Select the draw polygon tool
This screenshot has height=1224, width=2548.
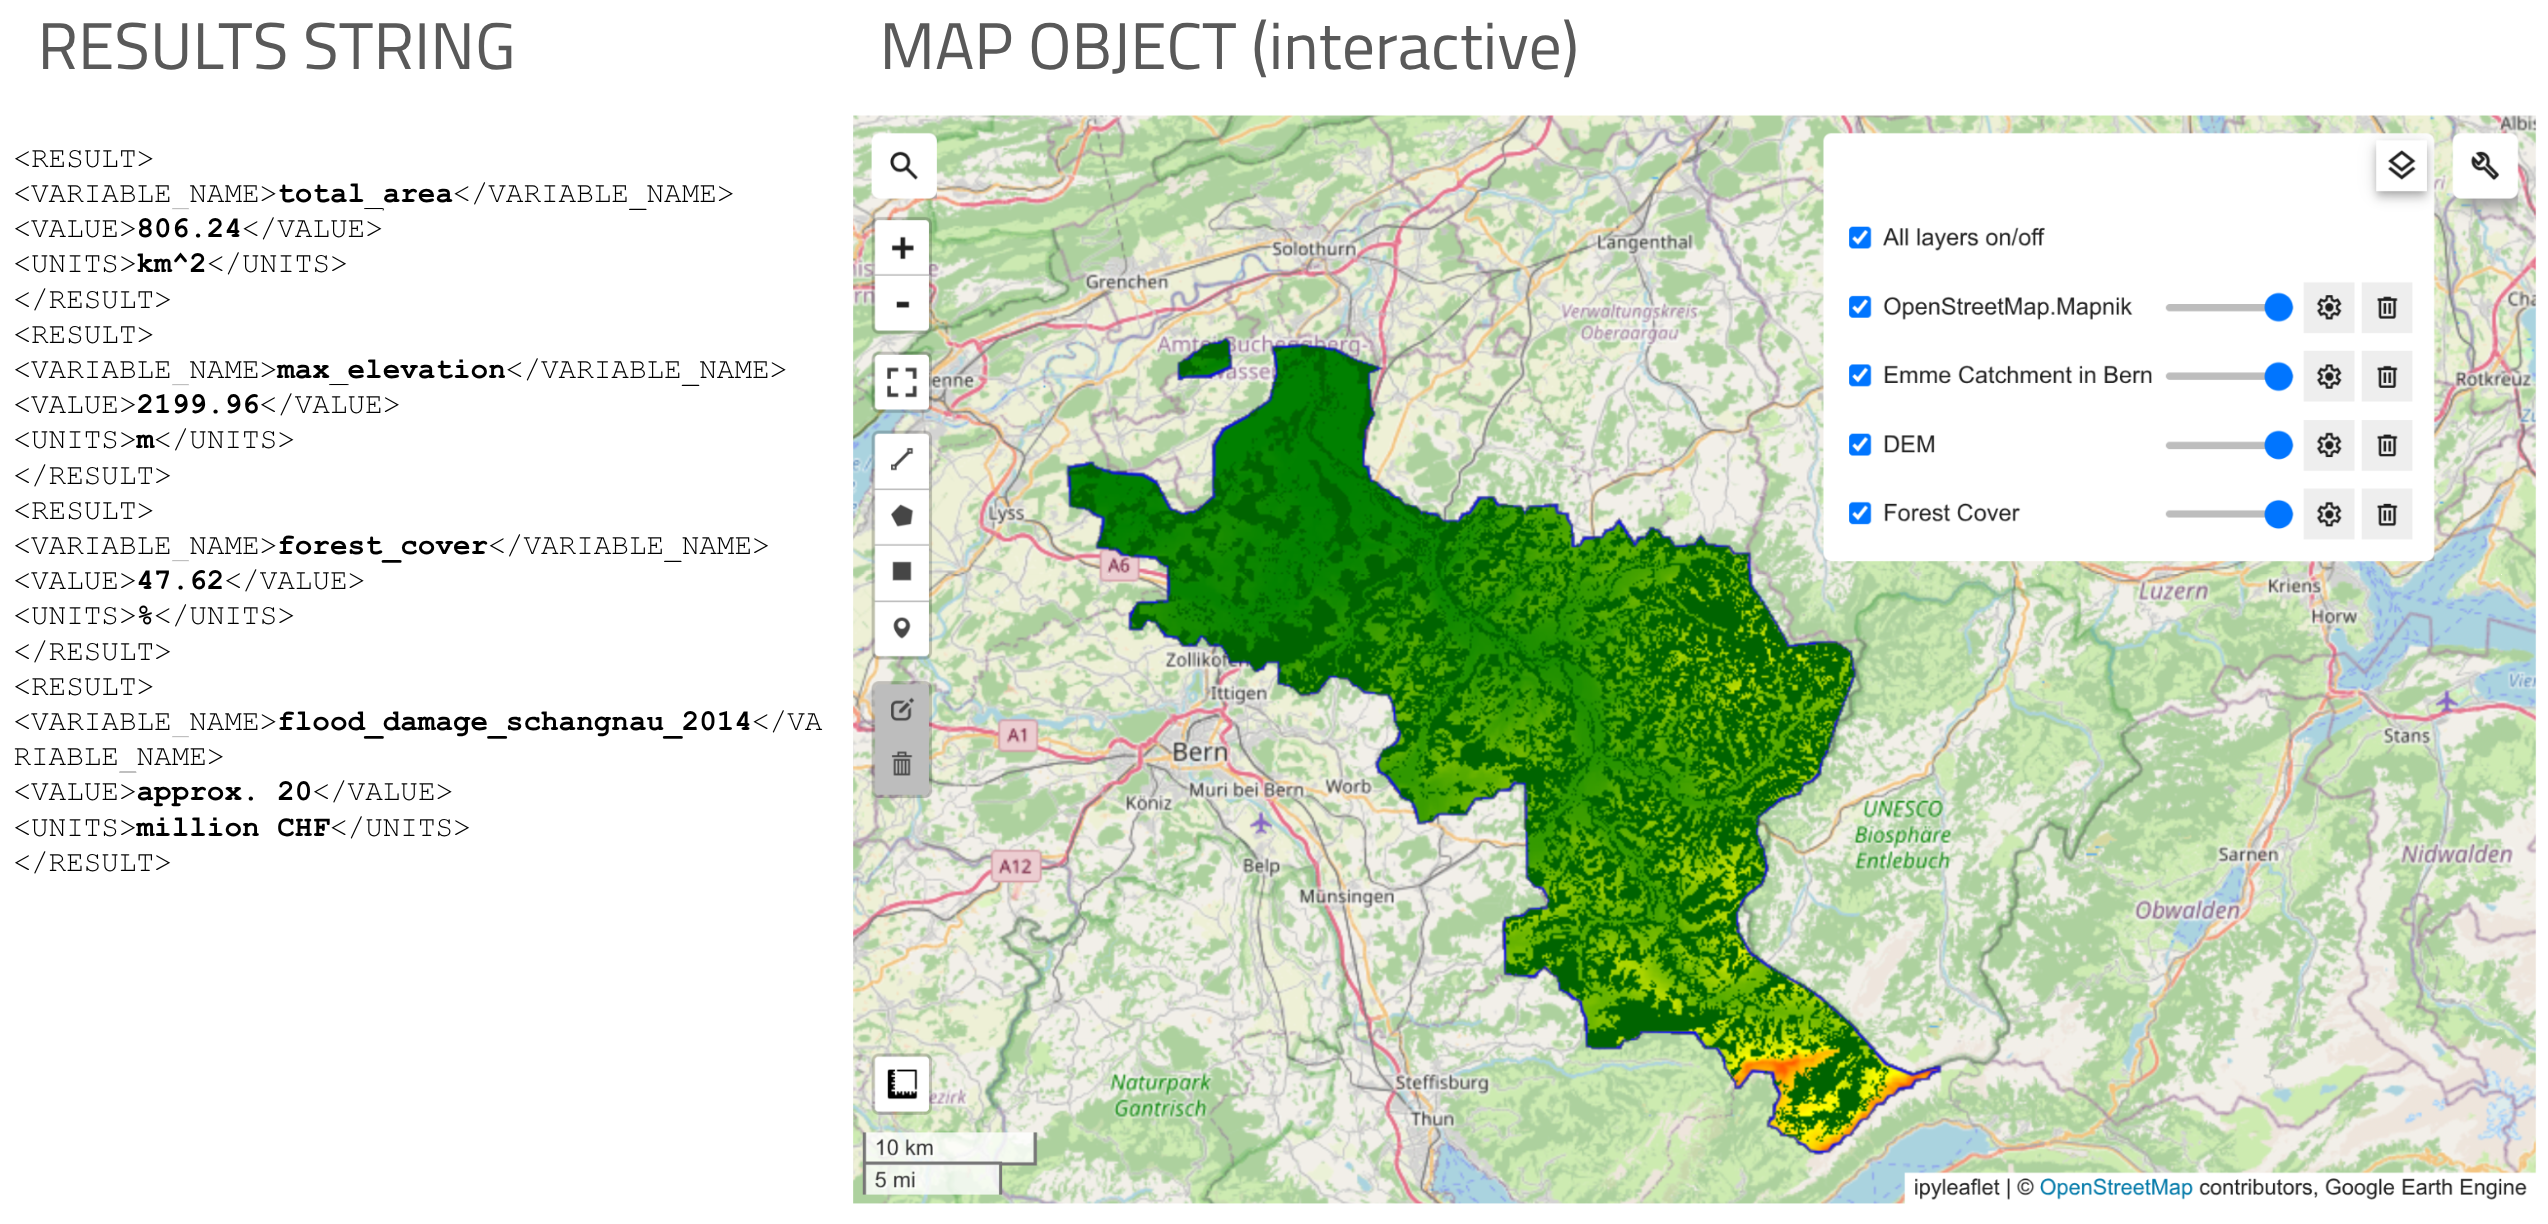click(902, 516)
